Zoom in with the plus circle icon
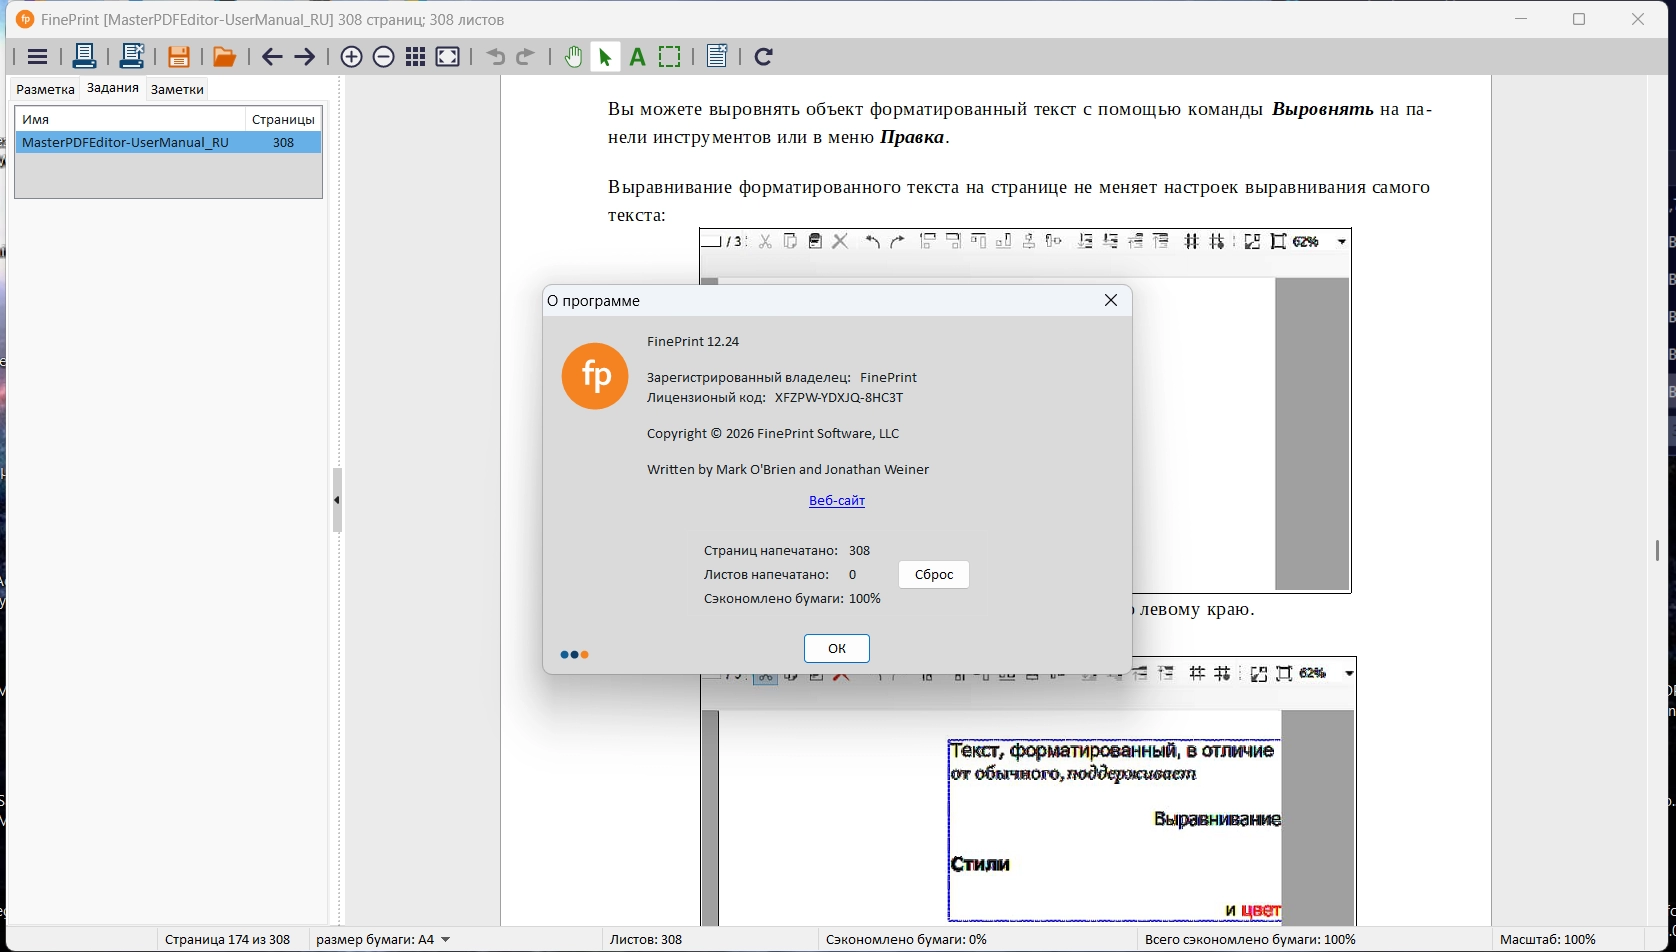1676x952 pixels. point(351,57)
